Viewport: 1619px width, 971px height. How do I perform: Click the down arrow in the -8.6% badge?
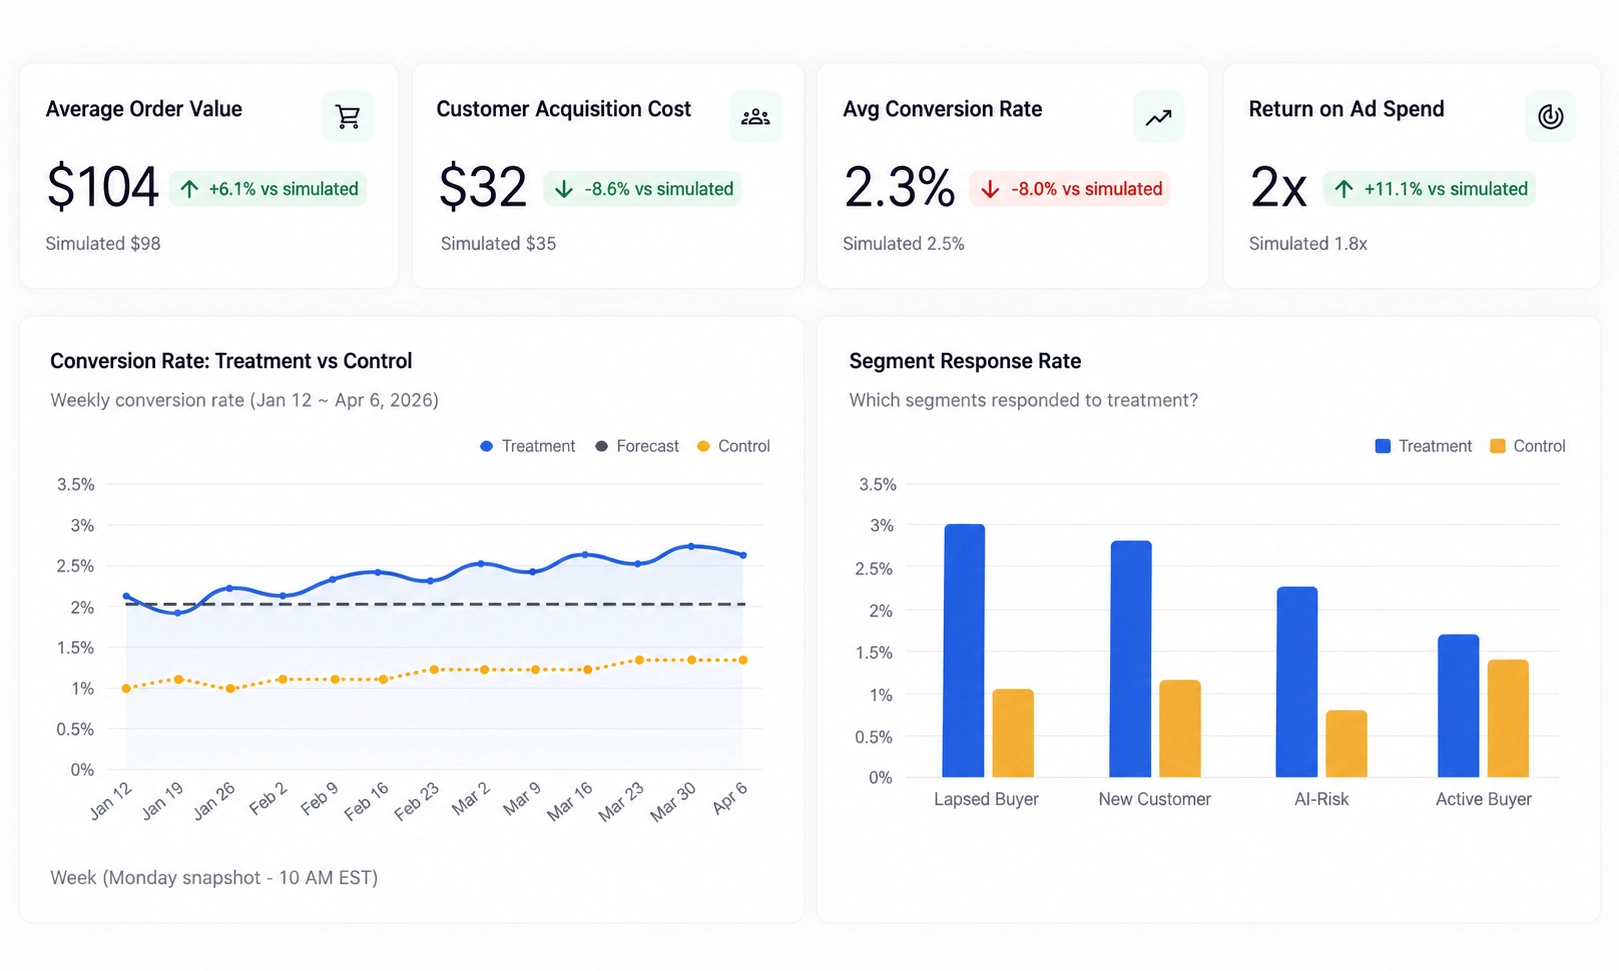click(564, 189)
